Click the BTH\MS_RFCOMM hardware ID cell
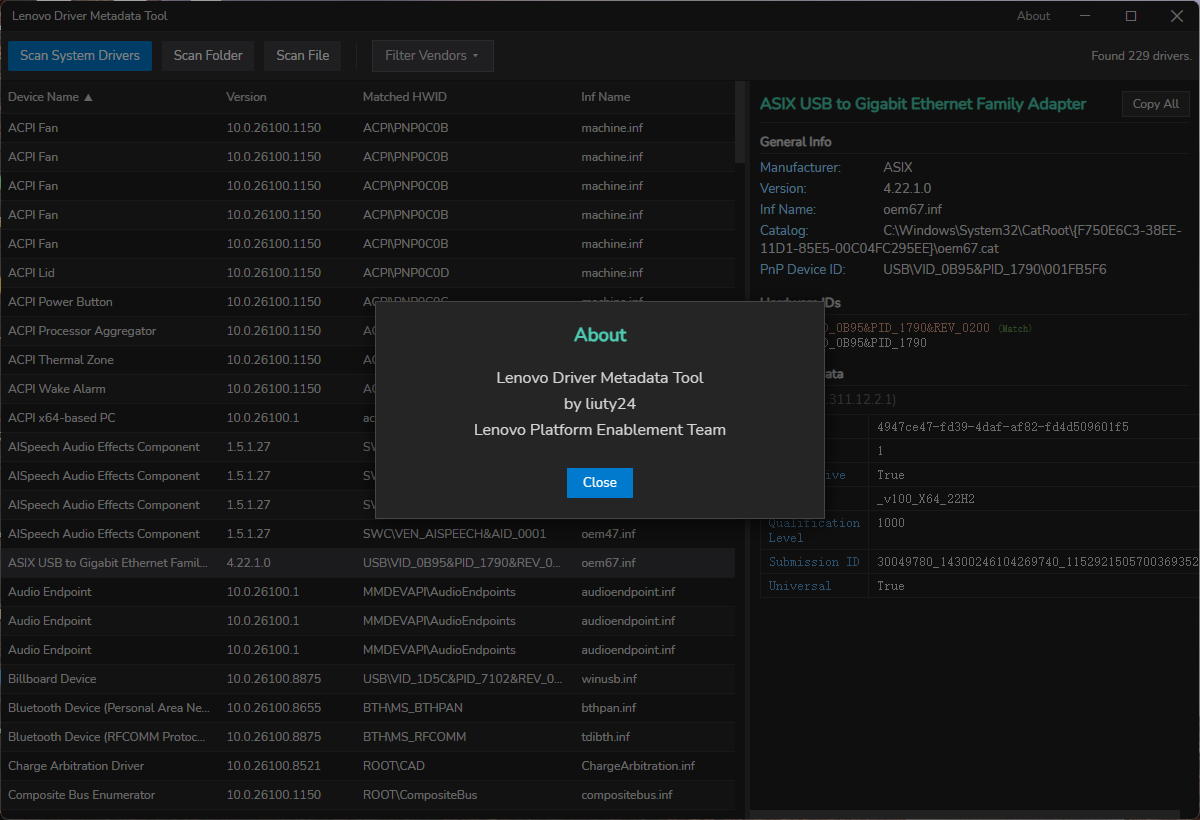This screenshot has height=820, width=1200. [x=414, y=737]
